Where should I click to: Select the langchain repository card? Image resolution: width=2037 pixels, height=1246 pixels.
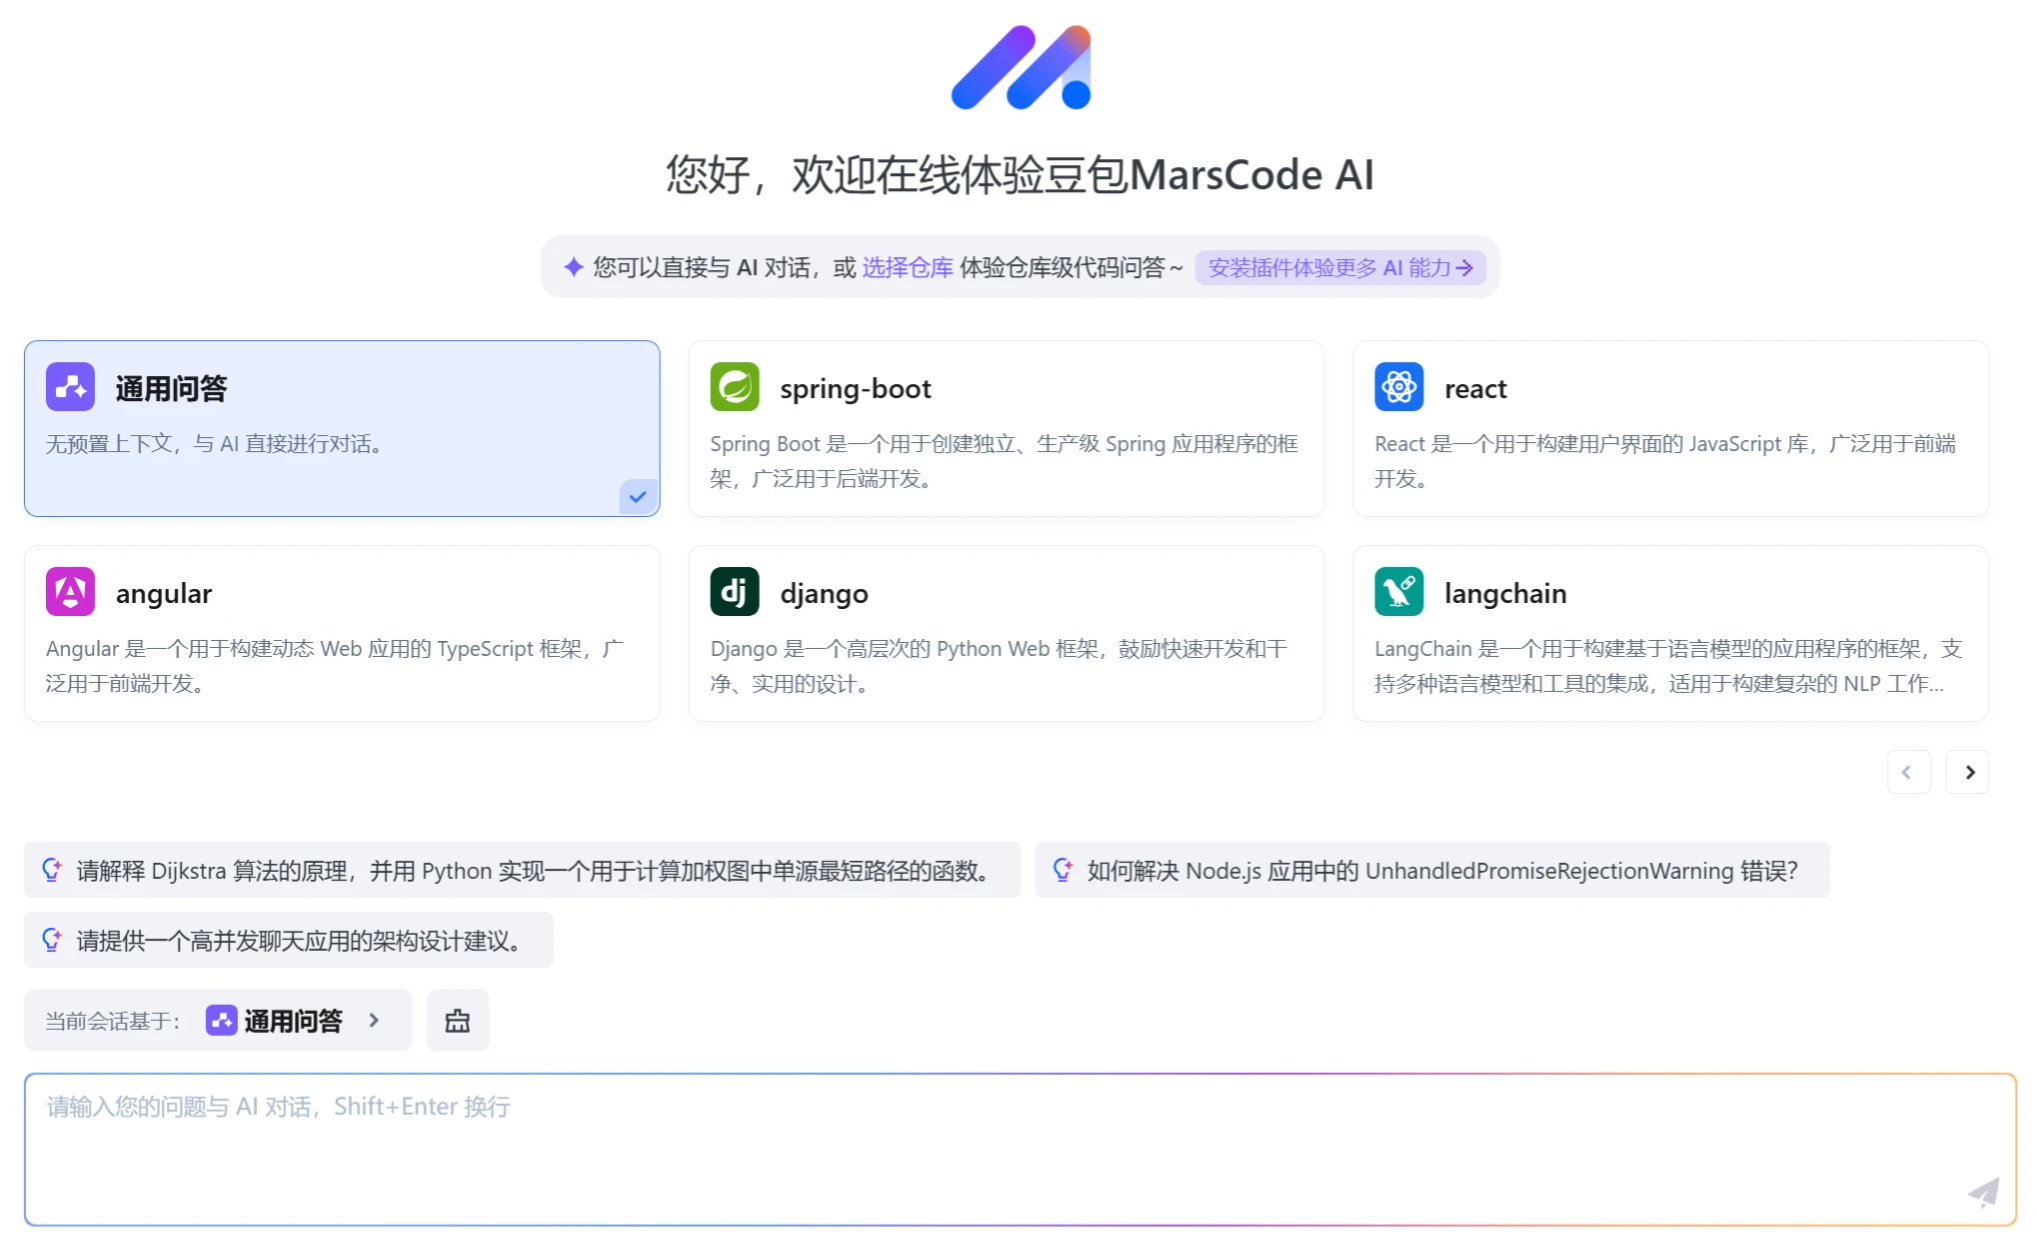1671,634
